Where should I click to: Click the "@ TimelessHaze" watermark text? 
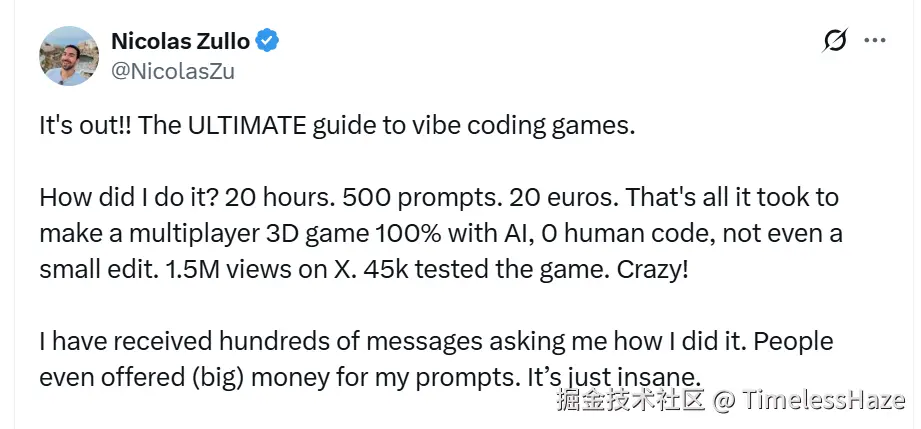point(809,400)
